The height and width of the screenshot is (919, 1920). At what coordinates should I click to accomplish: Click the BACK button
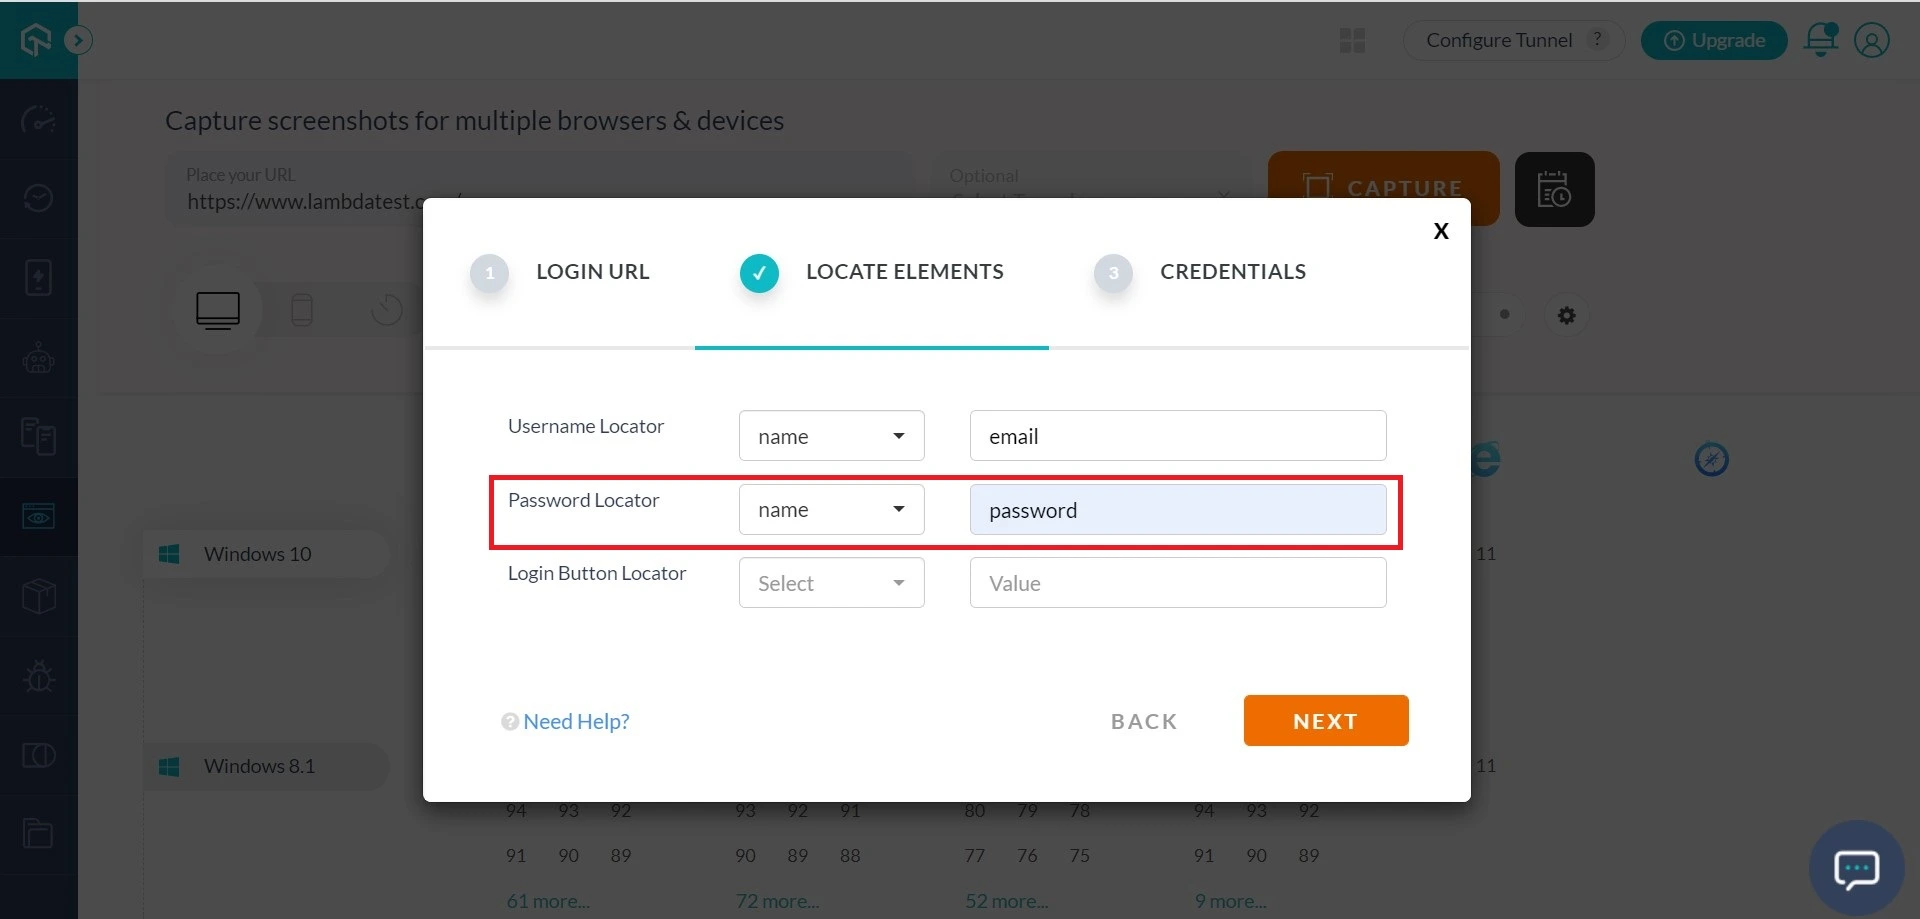point(1144,722)
